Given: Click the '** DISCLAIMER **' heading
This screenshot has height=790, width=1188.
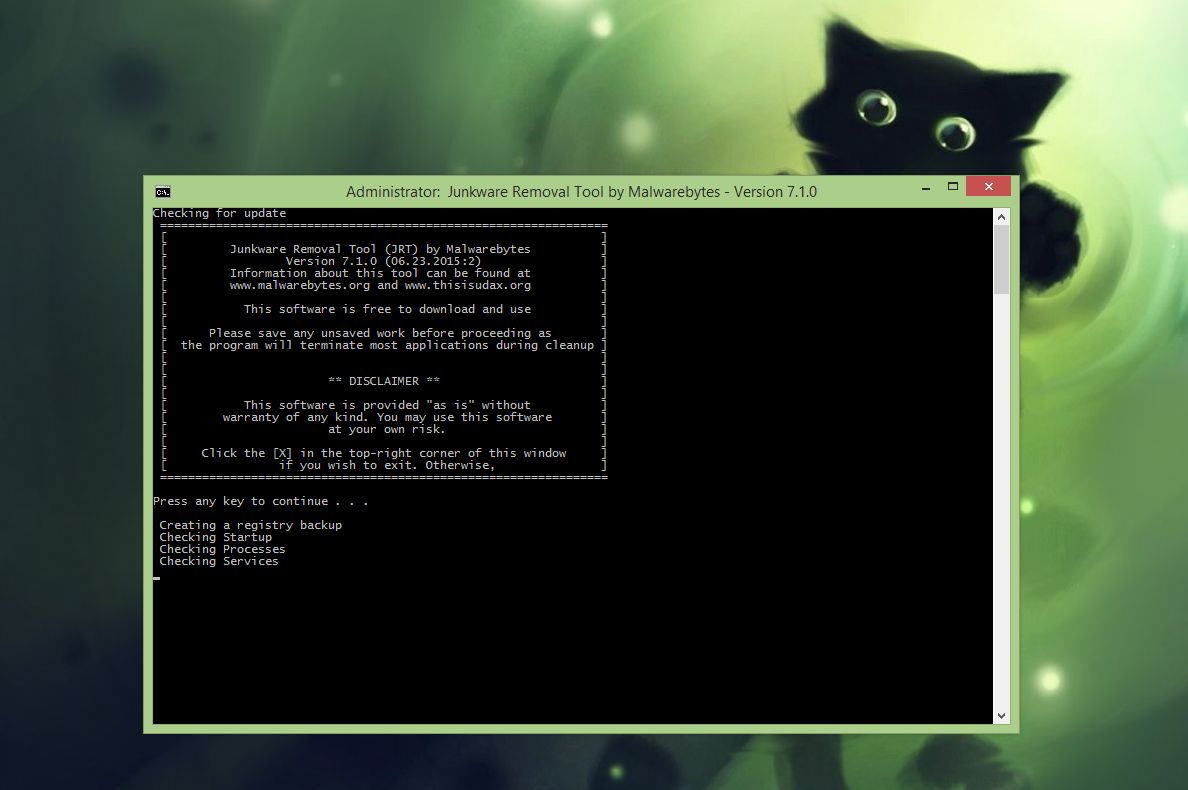Looking at the screenshot, I should tap(384, 381).
